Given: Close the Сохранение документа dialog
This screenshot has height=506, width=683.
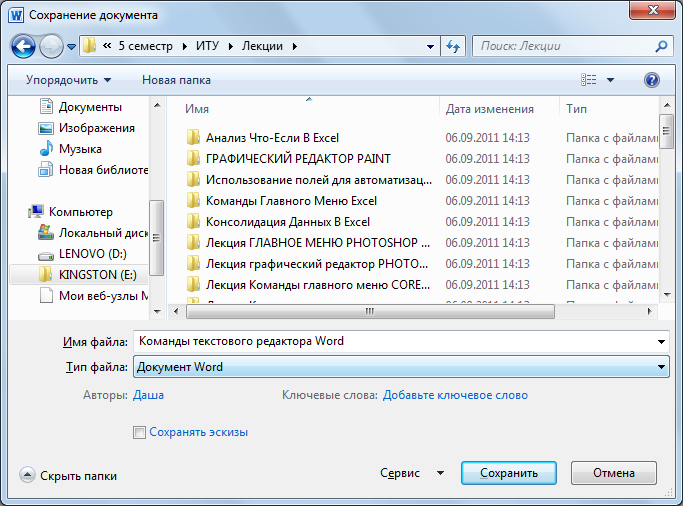Looking at the screenshot, I should tap(652, 10).
